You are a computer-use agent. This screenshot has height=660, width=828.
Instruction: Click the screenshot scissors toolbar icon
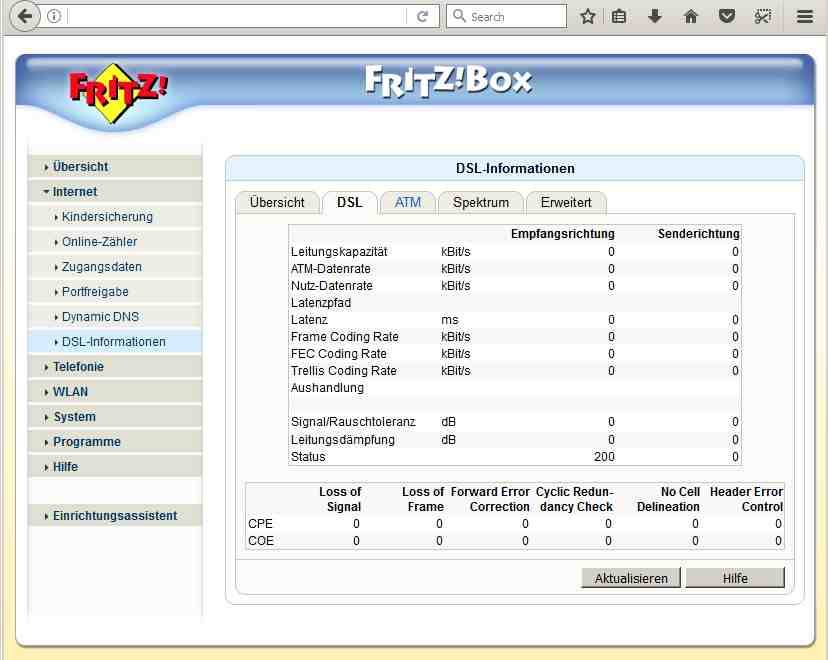(x=763, y=16)
